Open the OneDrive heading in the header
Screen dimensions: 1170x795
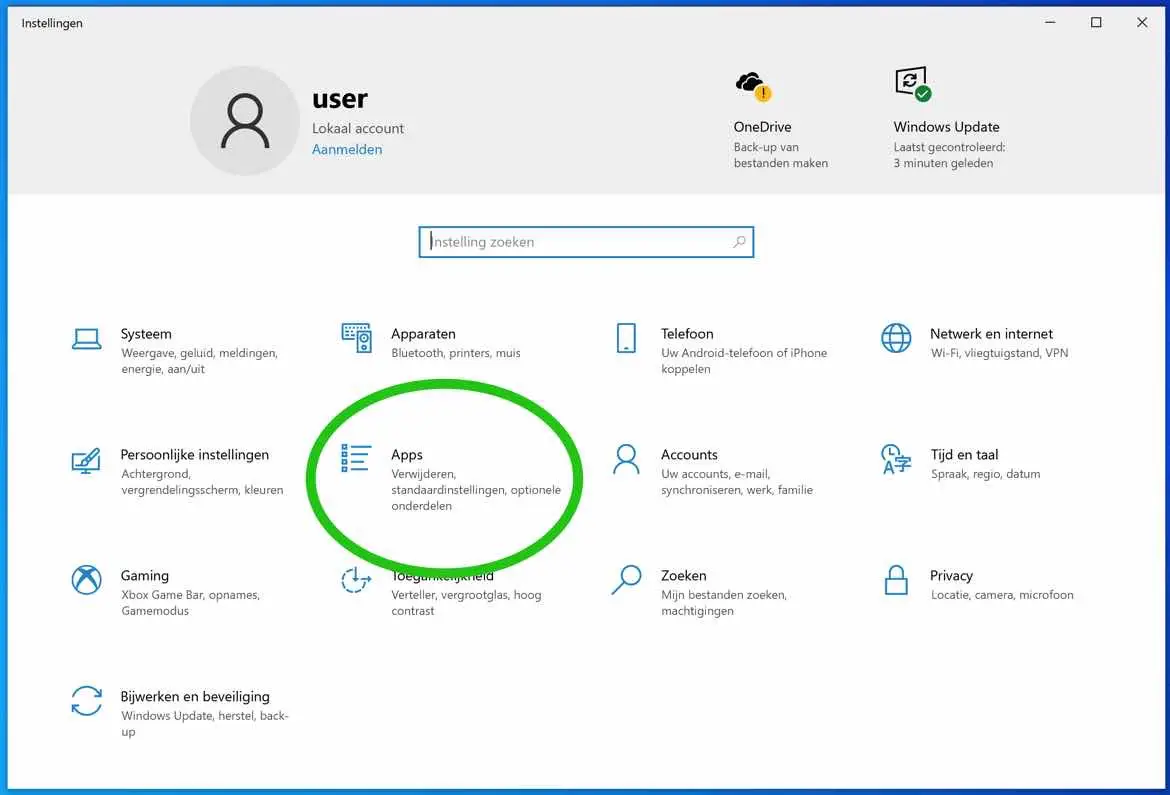763,127
